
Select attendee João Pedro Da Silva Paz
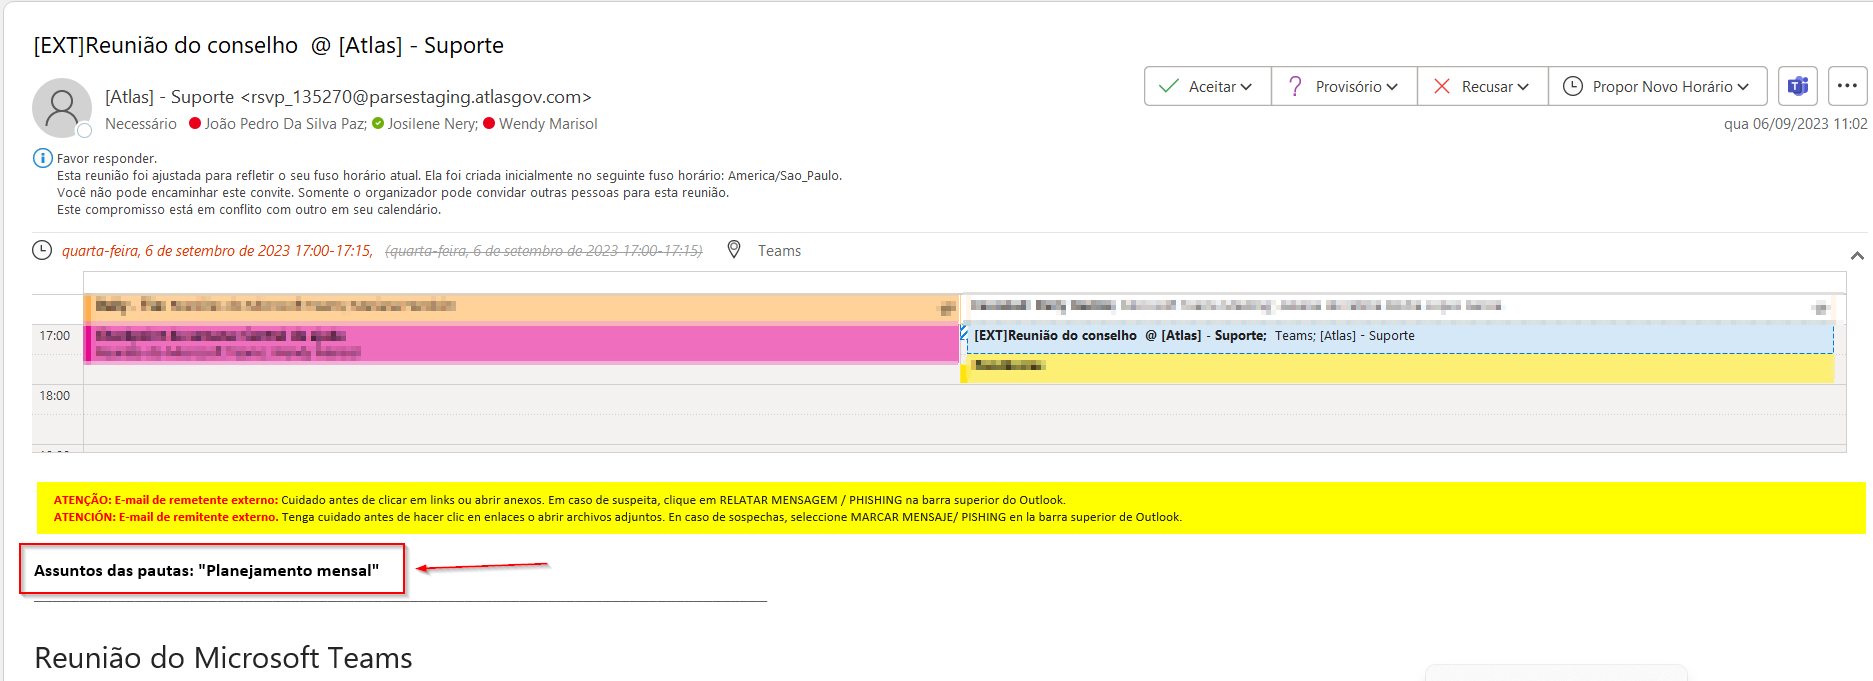(286, 124)
